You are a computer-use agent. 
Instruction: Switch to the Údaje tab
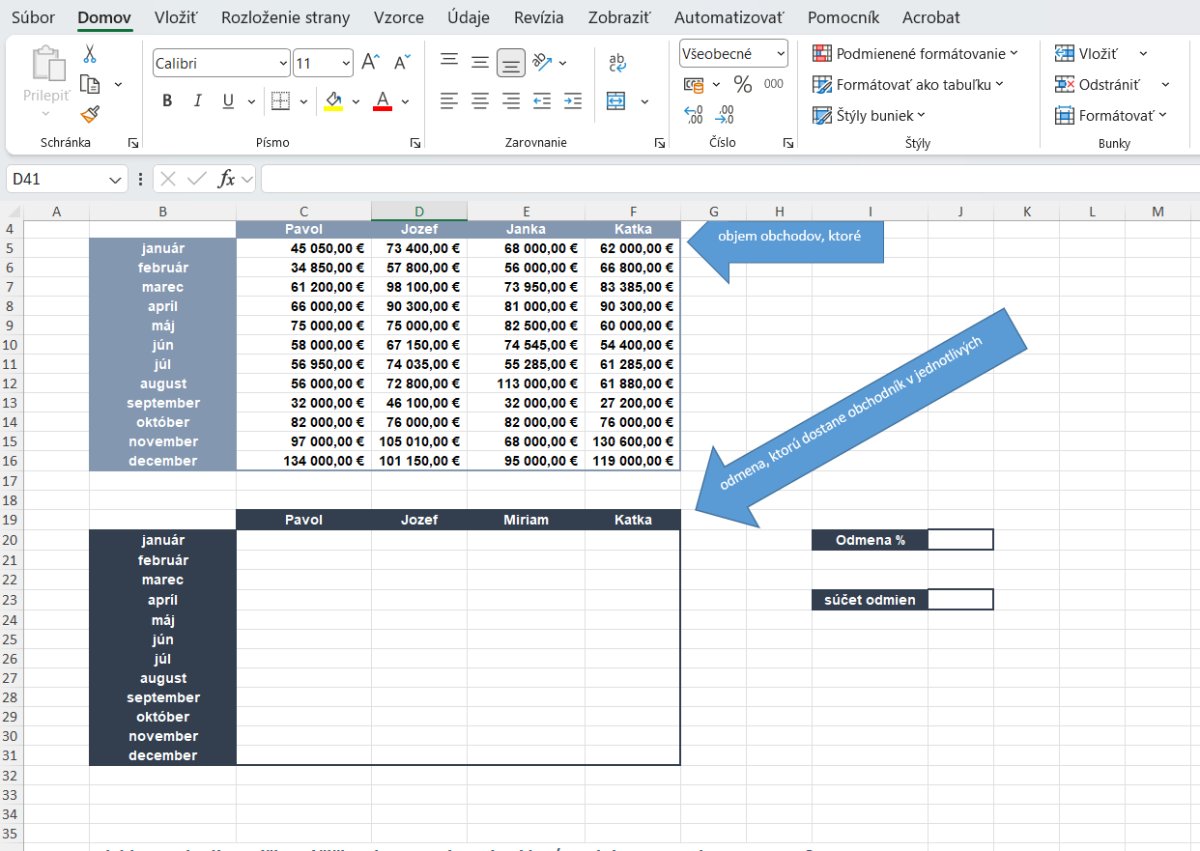coord(469,17)
